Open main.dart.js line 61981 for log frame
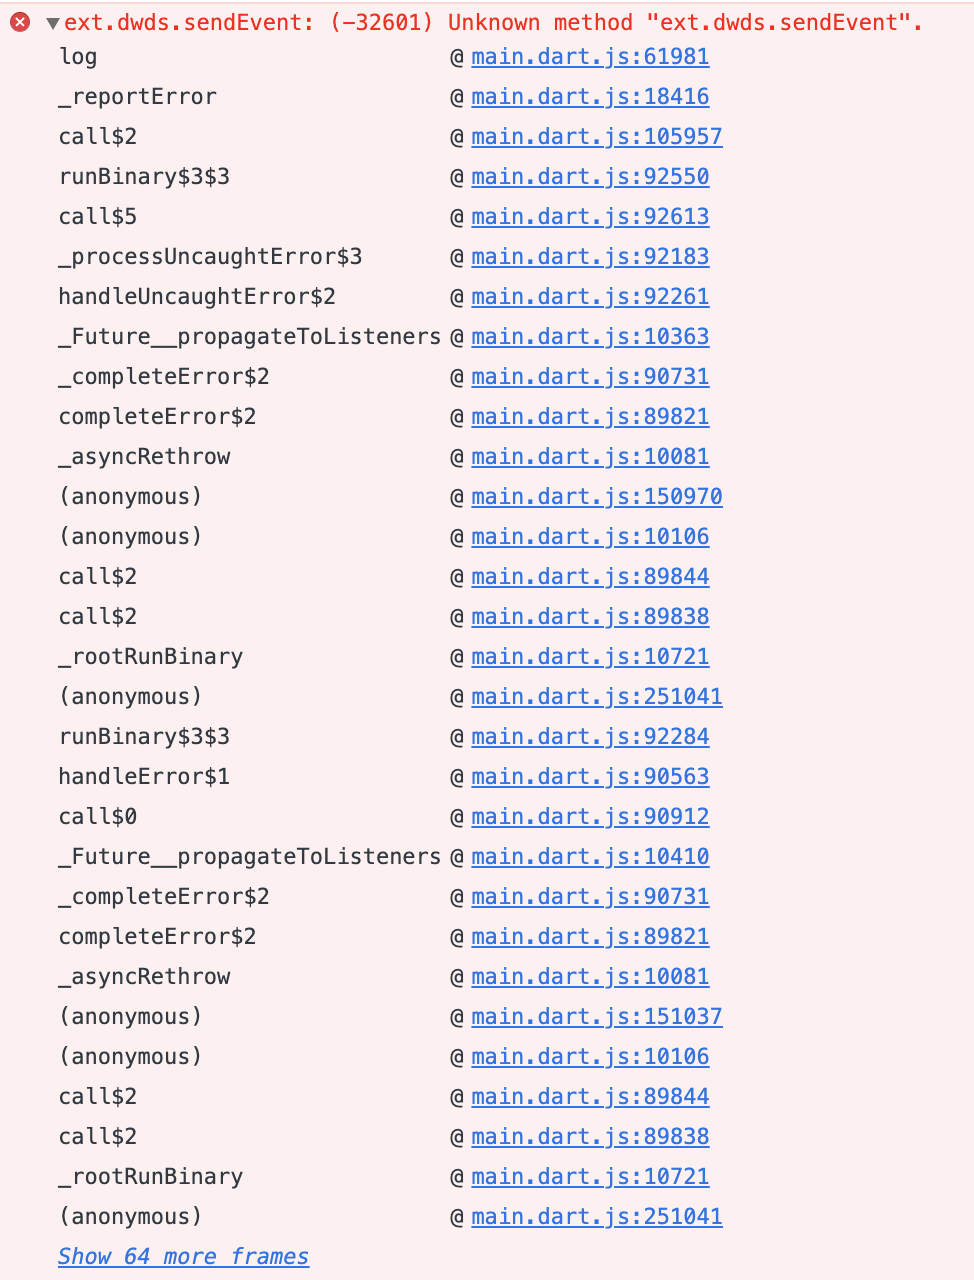 pos(589,57)
